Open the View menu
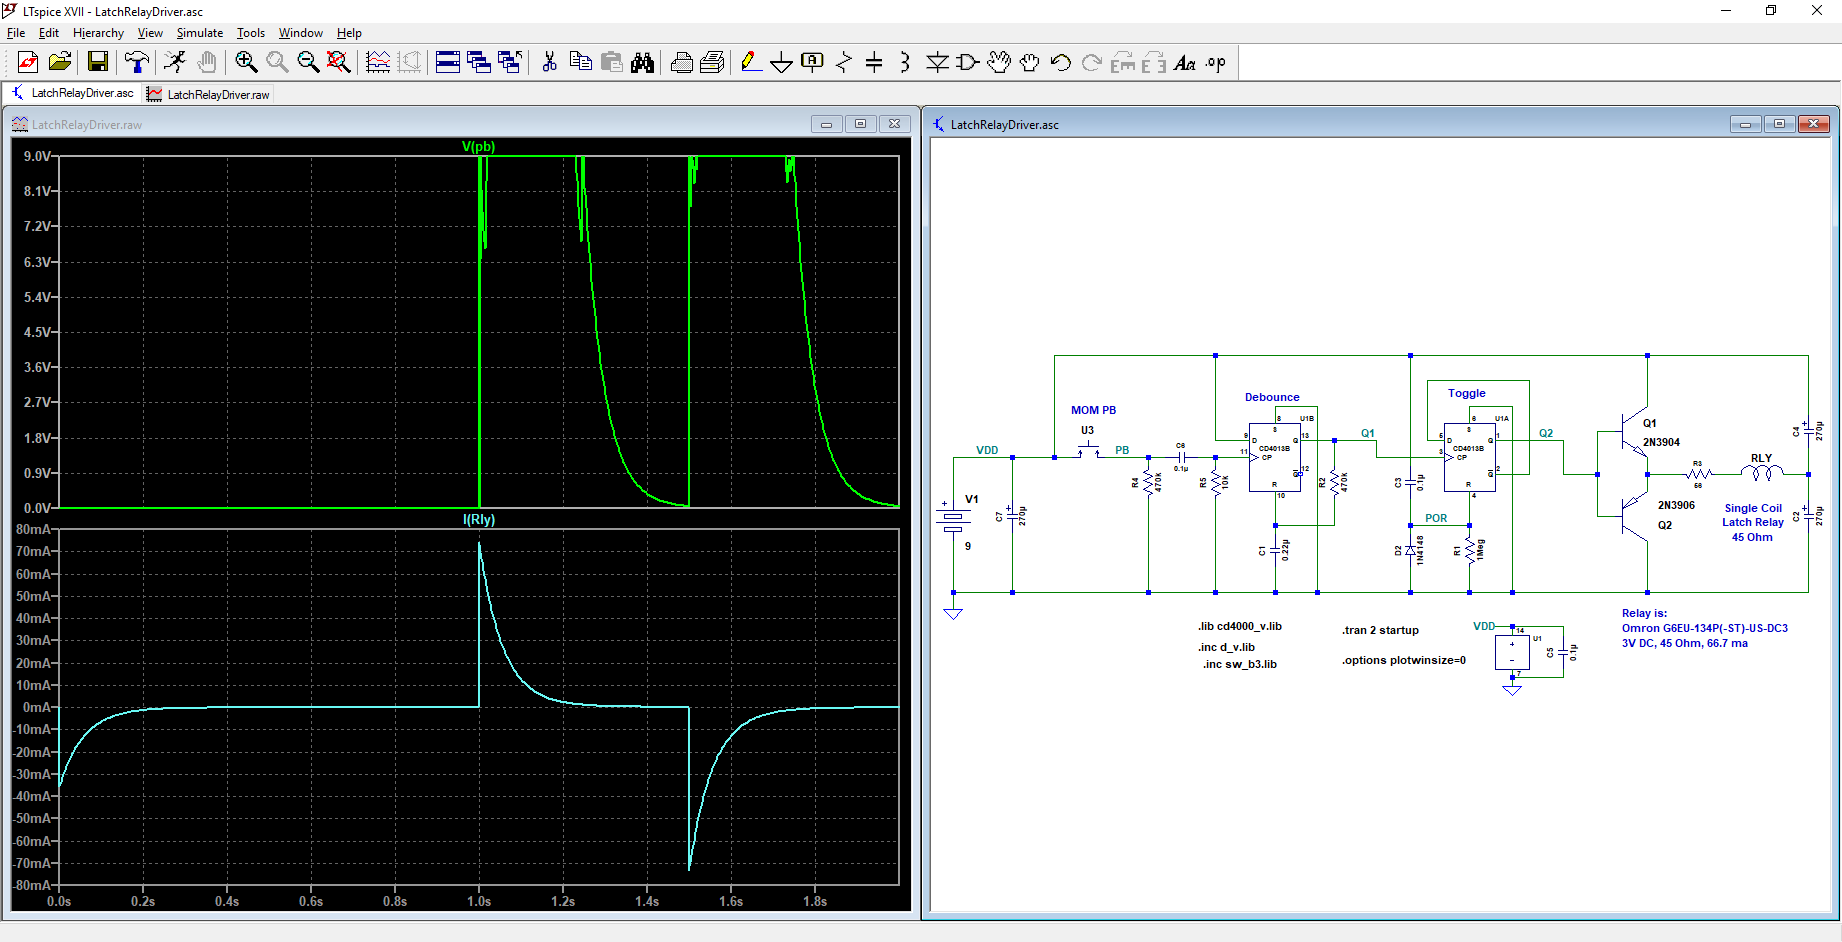Screen dimensions: 1842x942 click(x=150, y=33)
